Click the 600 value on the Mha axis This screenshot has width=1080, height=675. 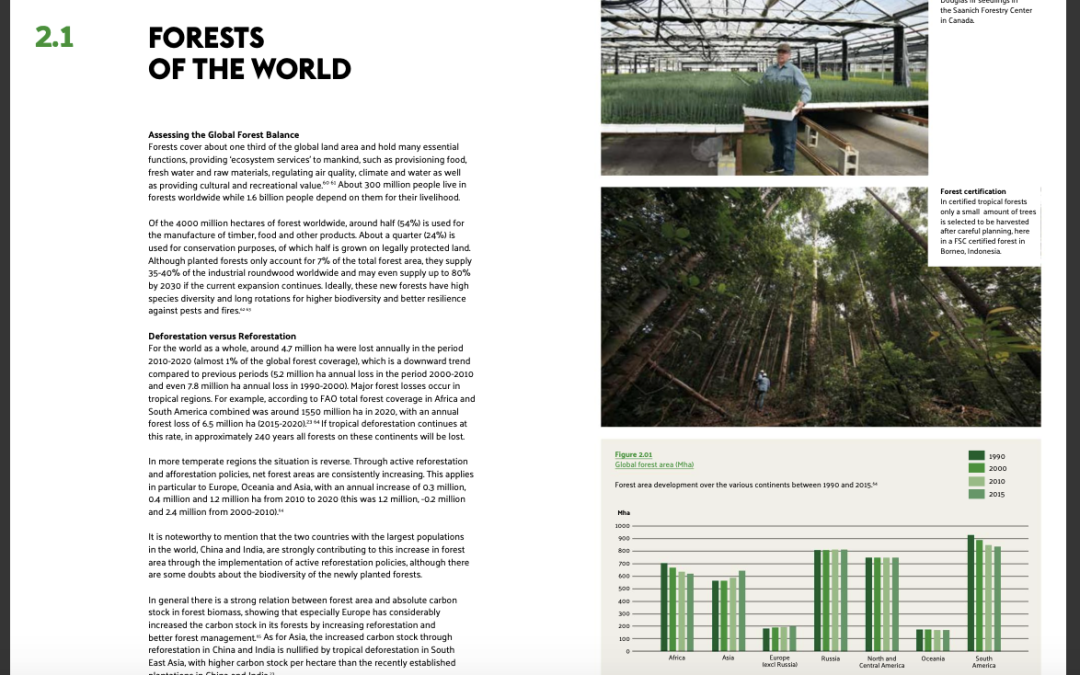point(624,576)
